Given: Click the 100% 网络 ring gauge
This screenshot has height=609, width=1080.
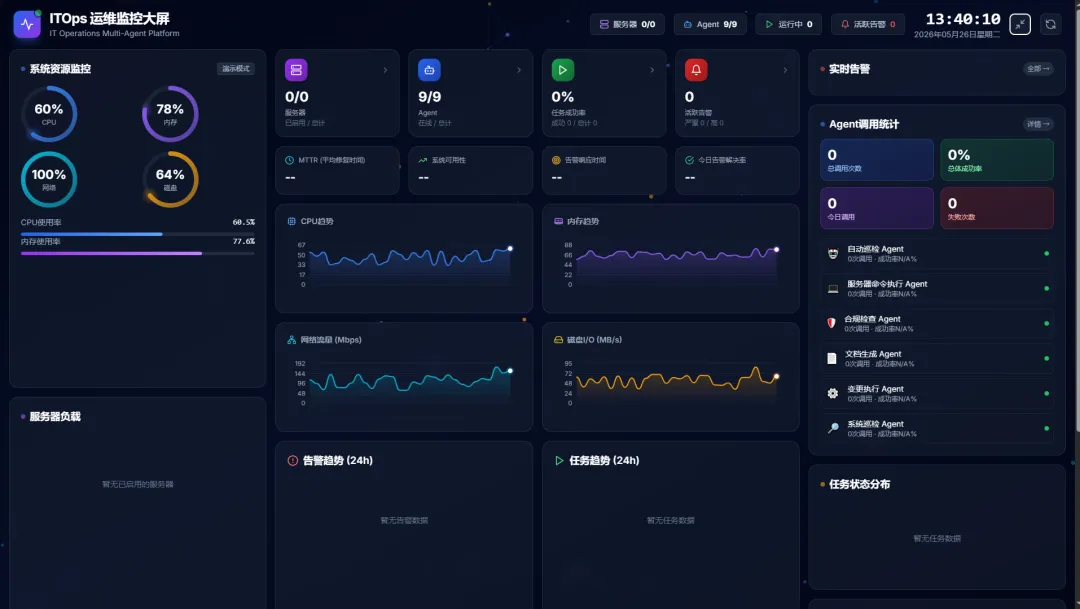Looking at the screenshot, I should (48, 179).
